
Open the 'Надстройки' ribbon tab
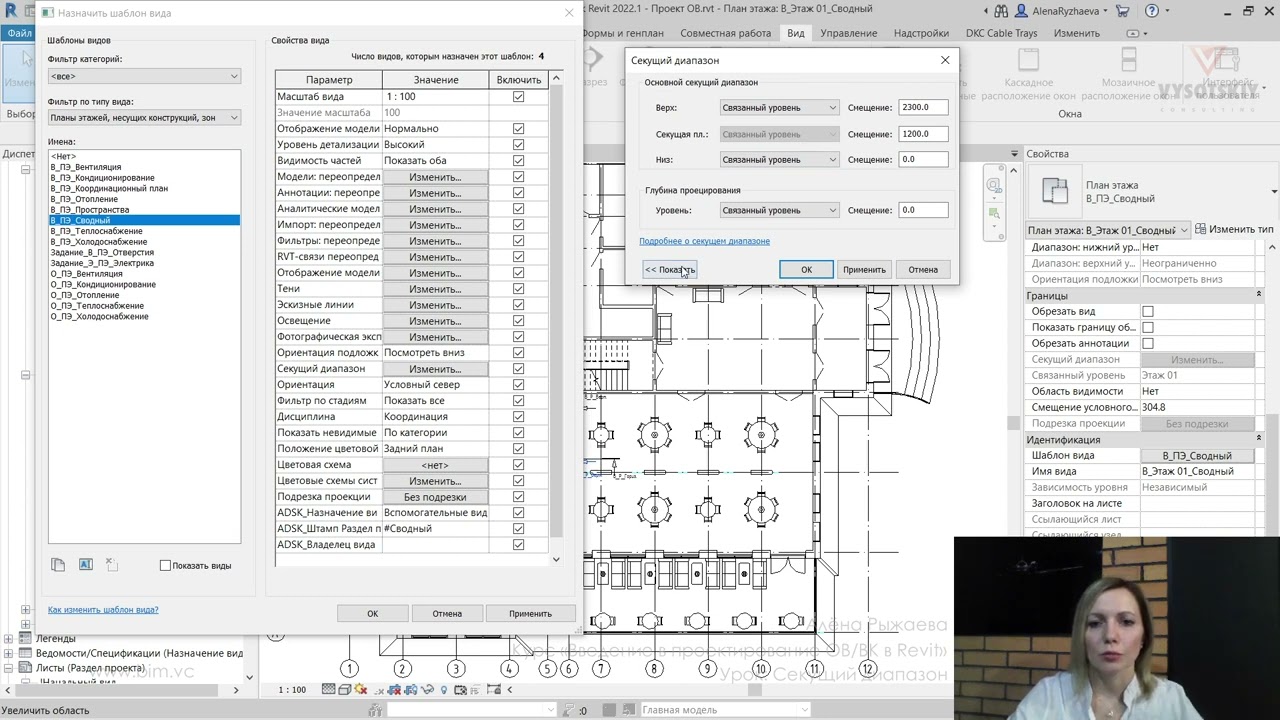point(921,33)
